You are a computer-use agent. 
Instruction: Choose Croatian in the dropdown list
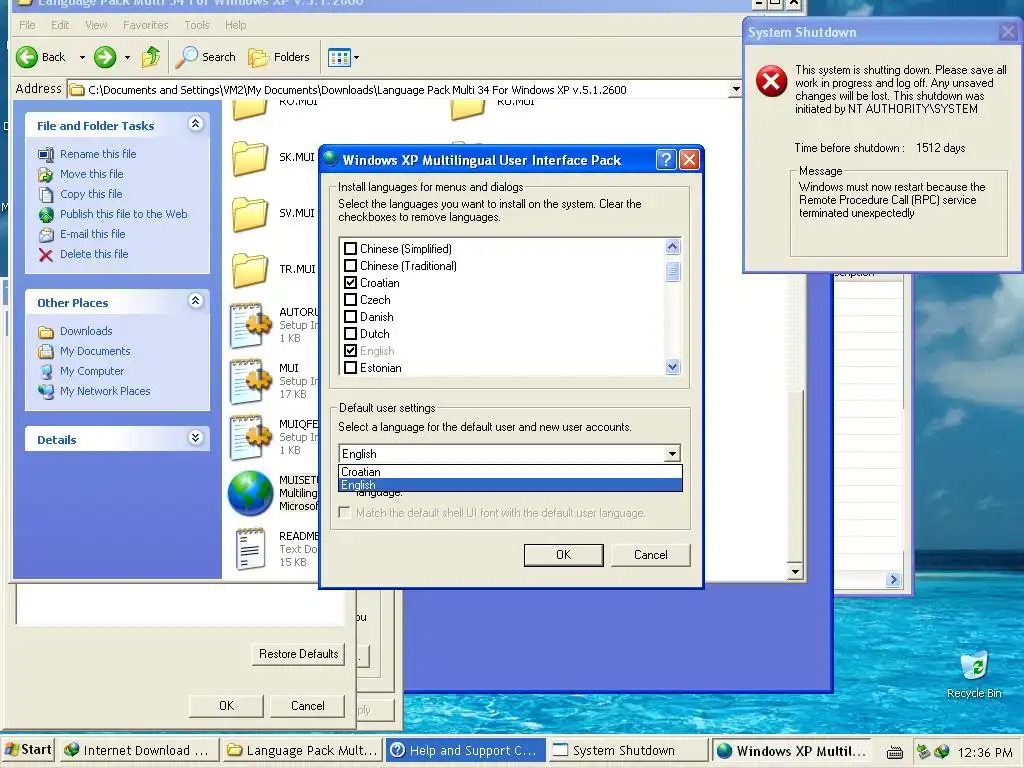pyautogui.click(x=510, y=472)
